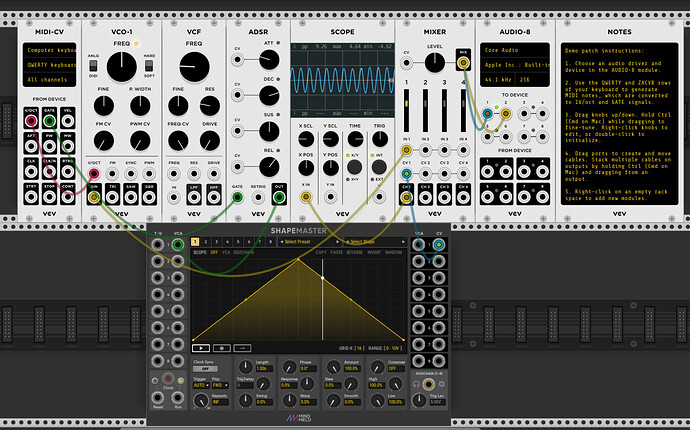Click the ADSR GATE input jack

(x=237, y=197)
